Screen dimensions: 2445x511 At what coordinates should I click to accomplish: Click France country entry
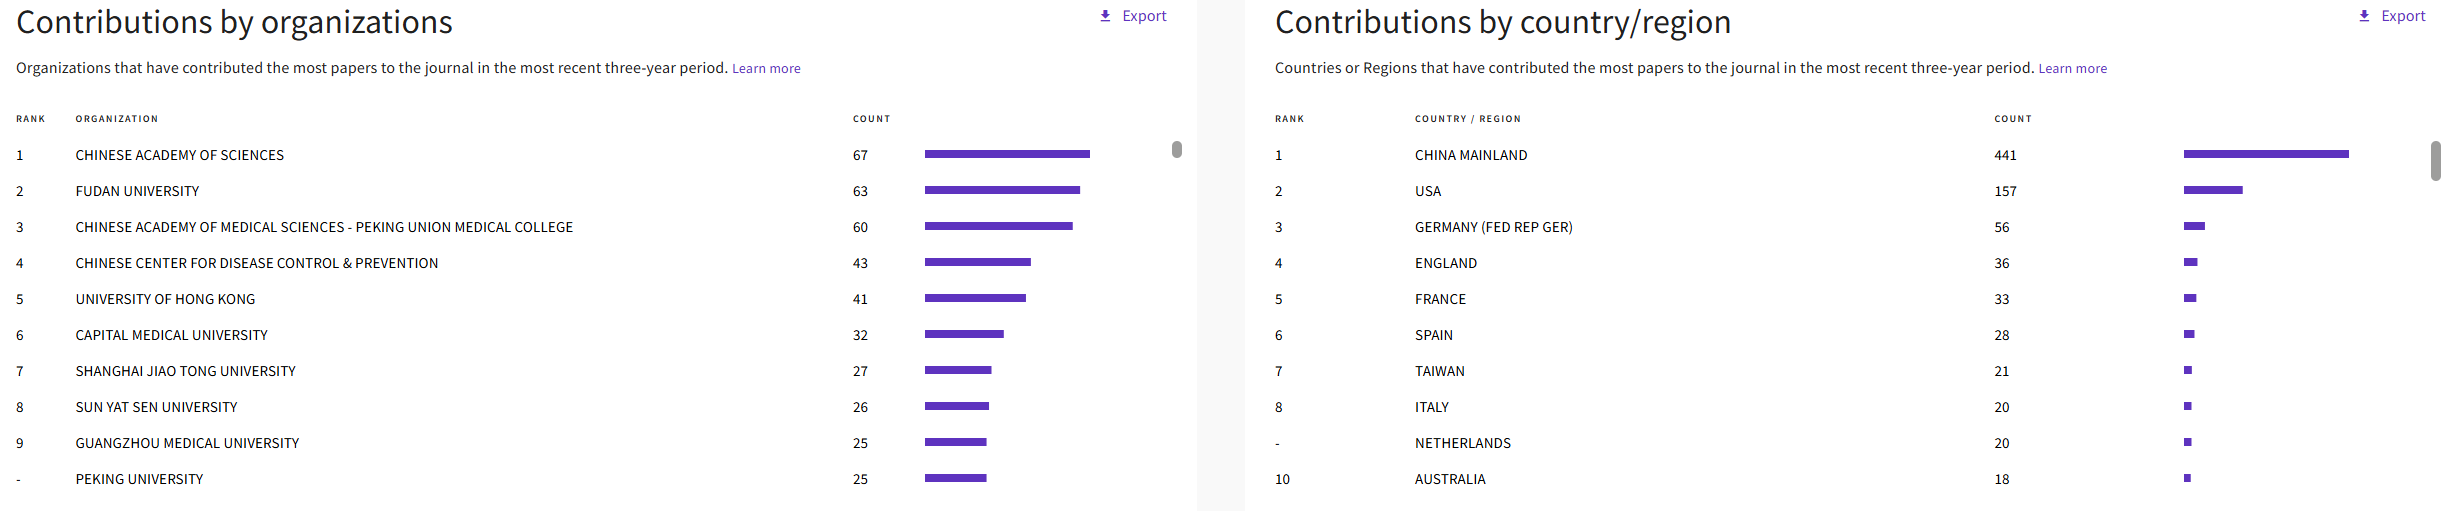coord(1440,299)
